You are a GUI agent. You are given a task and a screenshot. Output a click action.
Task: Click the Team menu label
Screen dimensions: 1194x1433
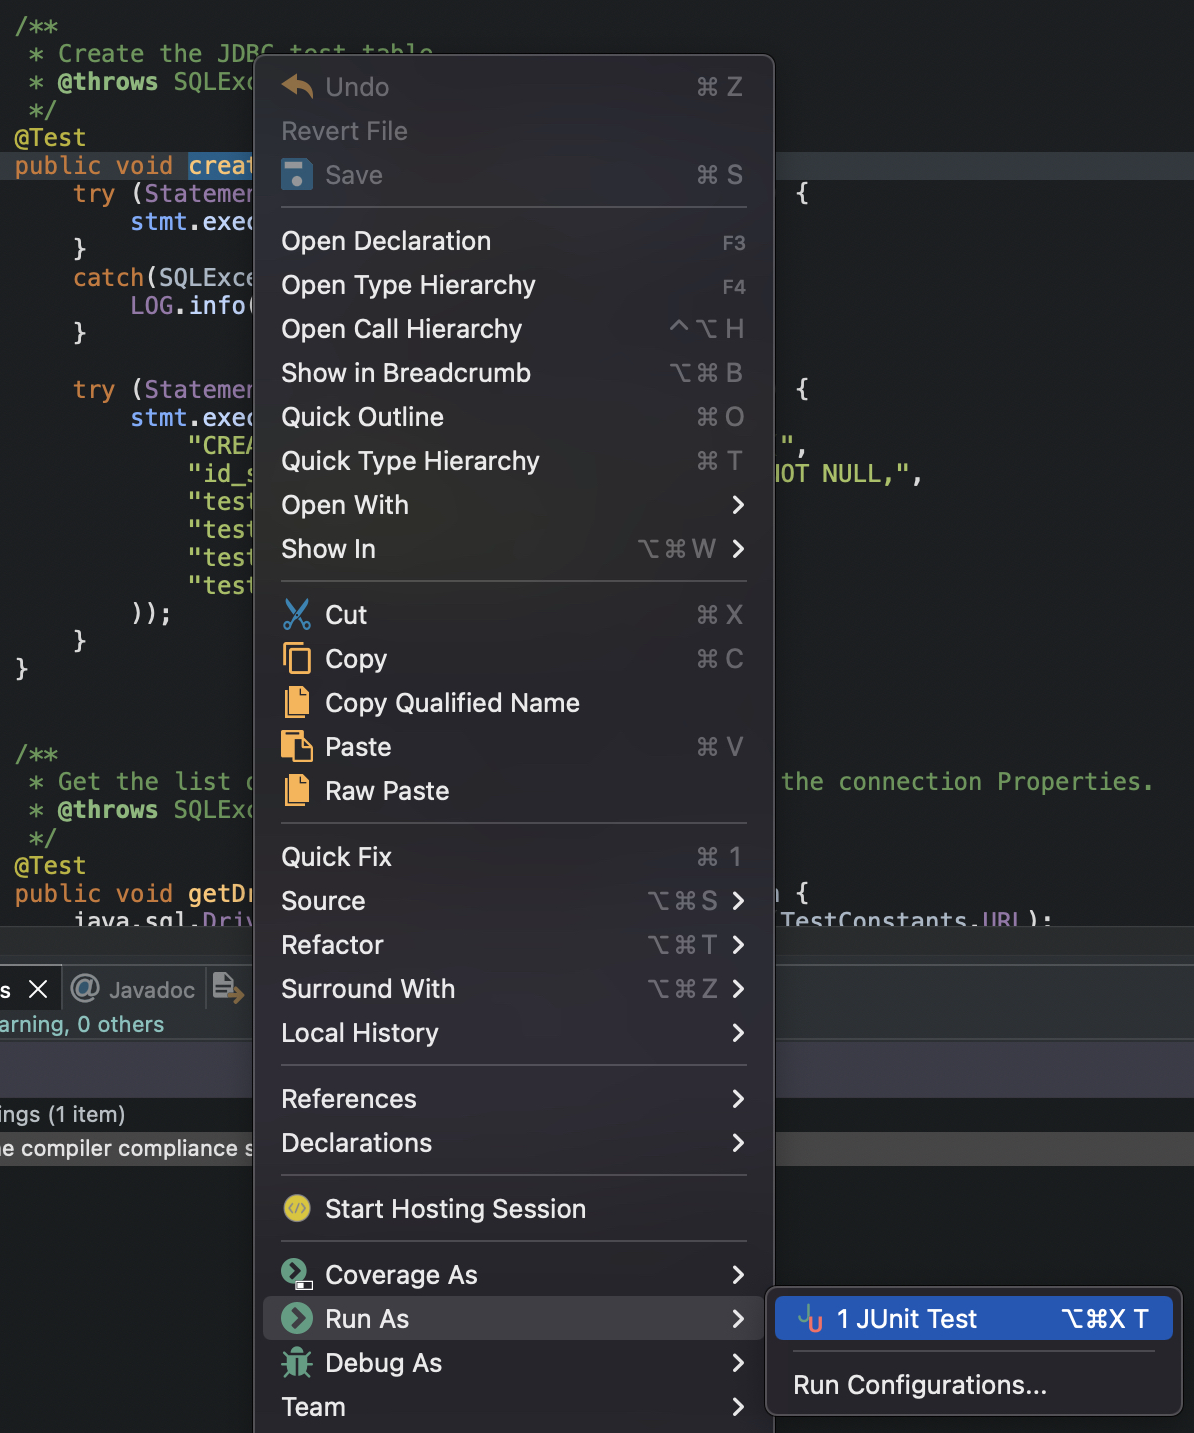313,1407
